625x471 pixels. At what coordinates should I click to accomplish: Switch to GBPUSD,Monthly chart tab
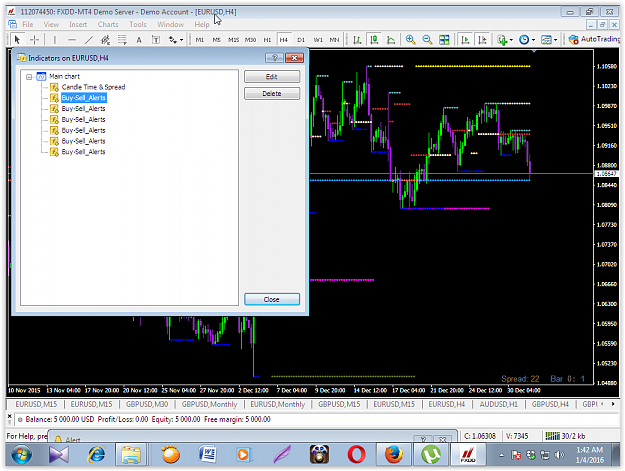click(209, 404)
